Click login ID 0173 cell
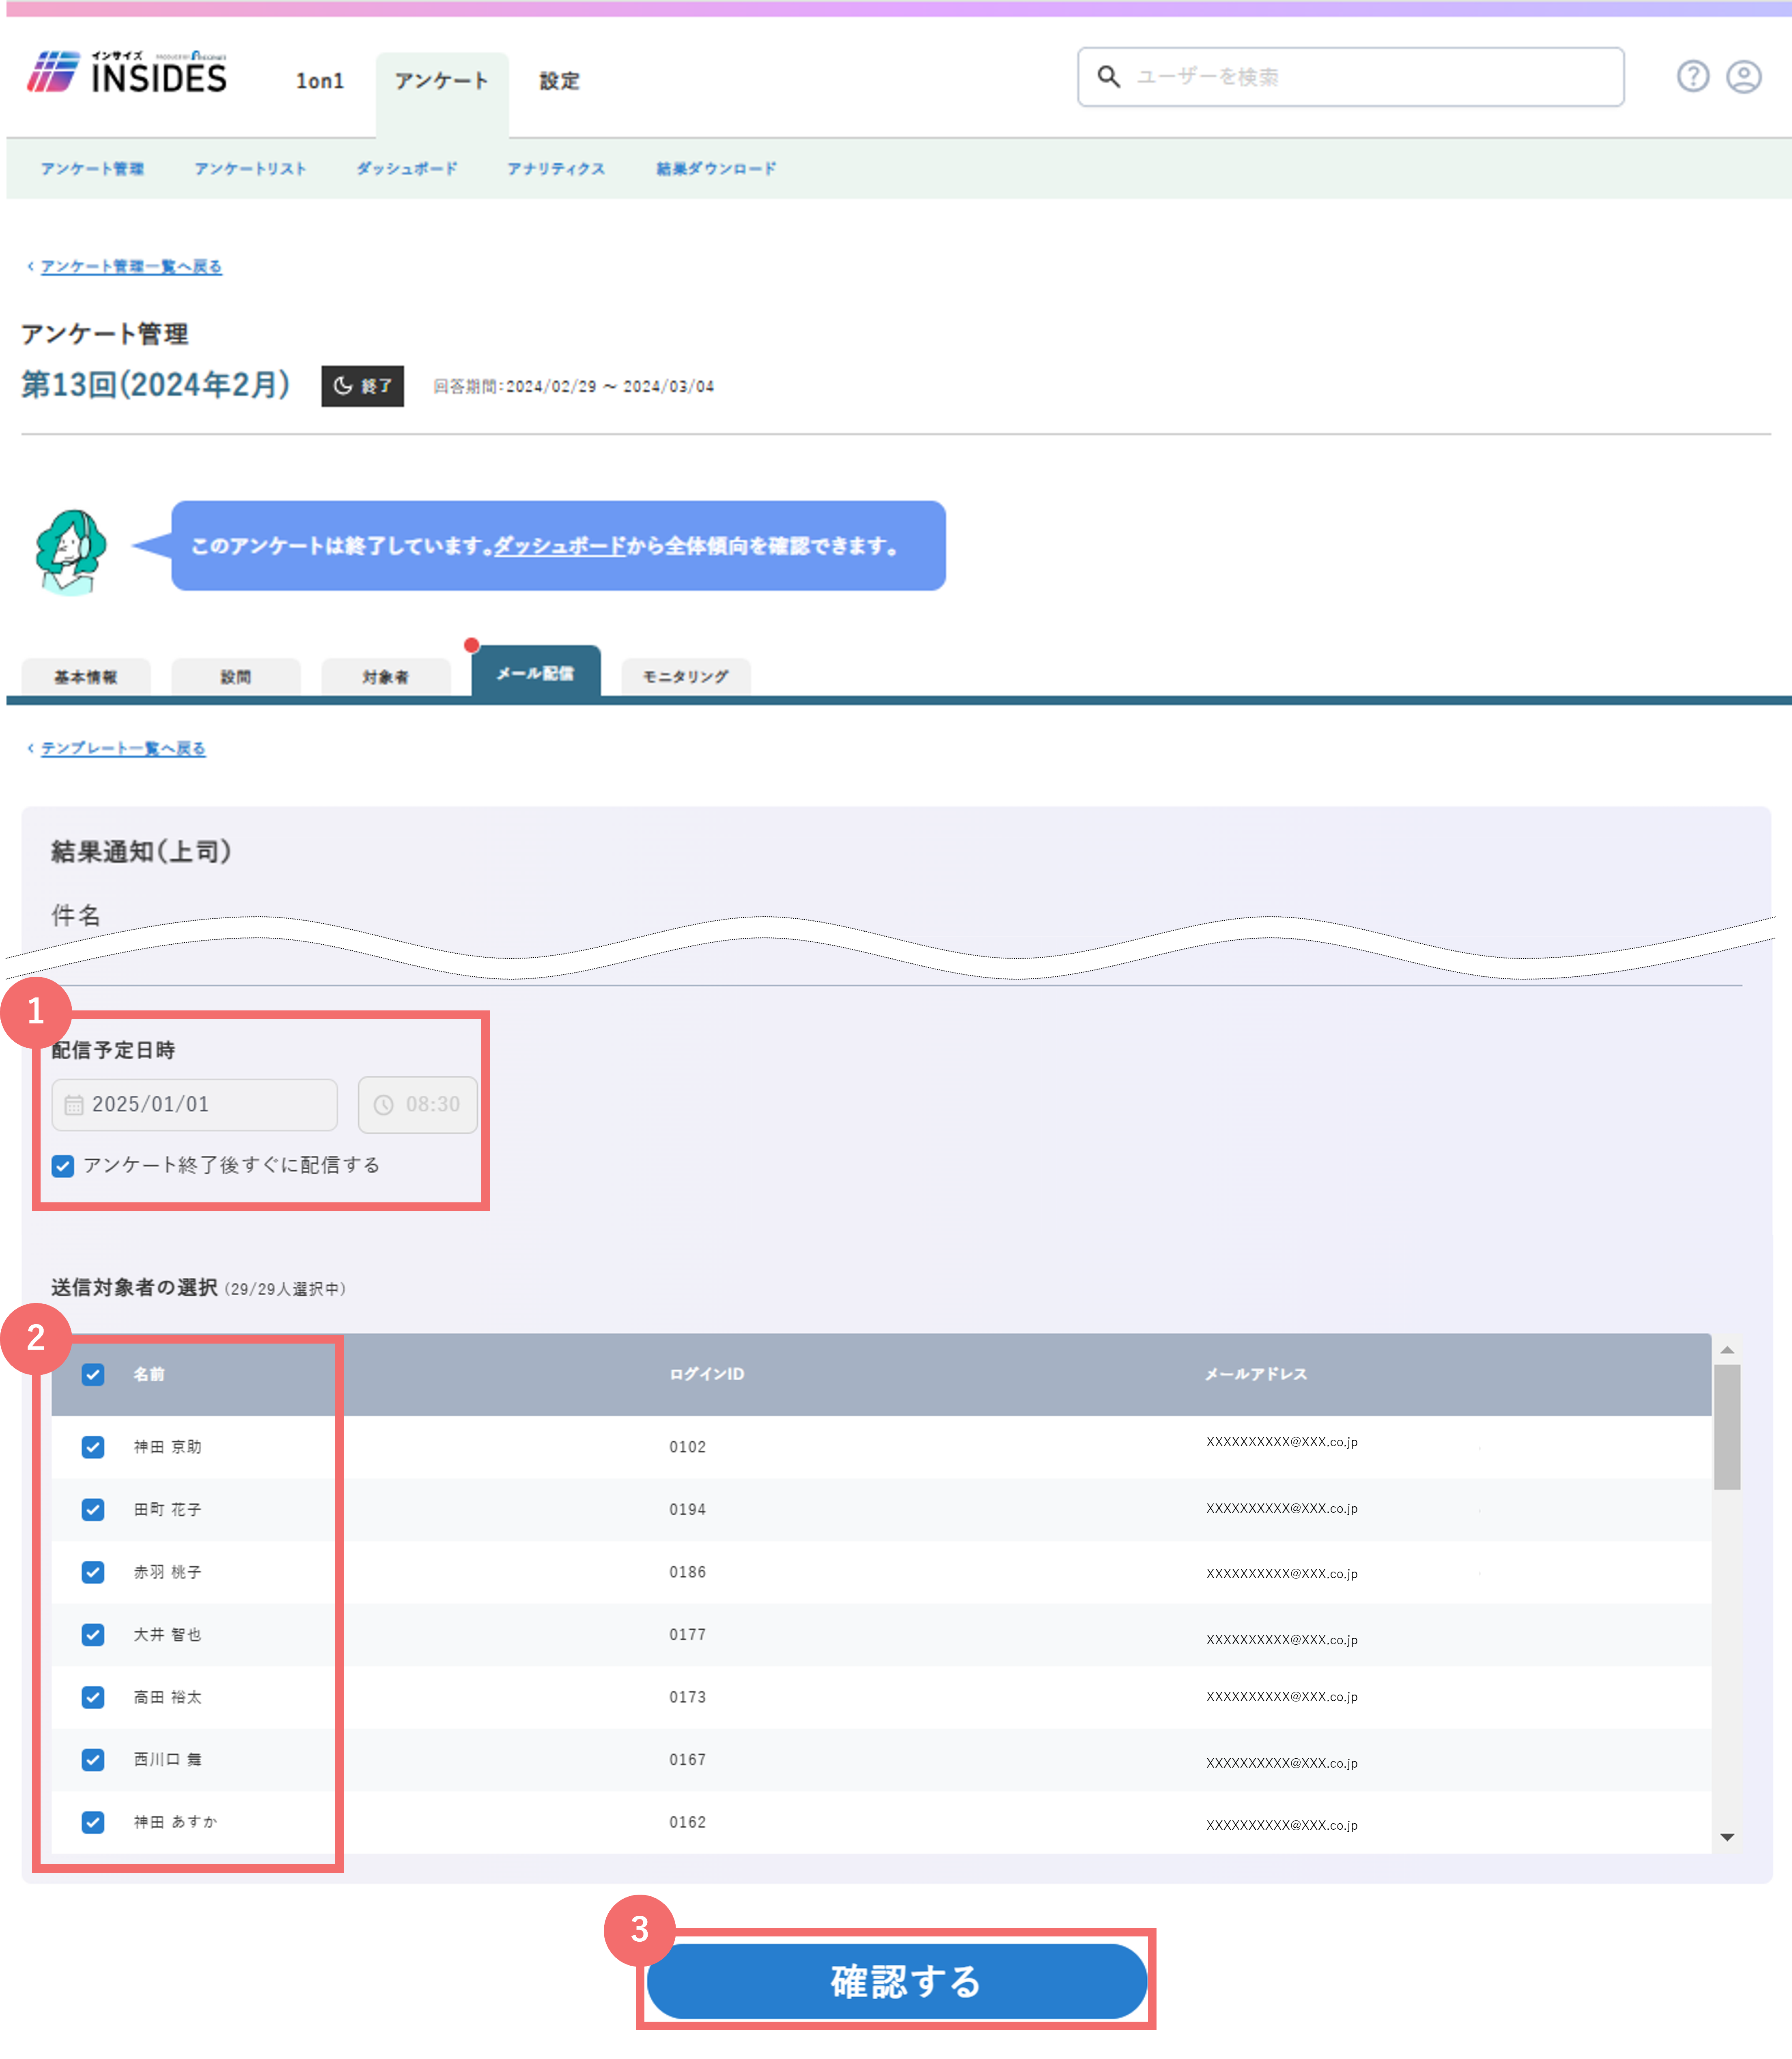This screenshot has width=1792, height=2059. [688, 1698]
